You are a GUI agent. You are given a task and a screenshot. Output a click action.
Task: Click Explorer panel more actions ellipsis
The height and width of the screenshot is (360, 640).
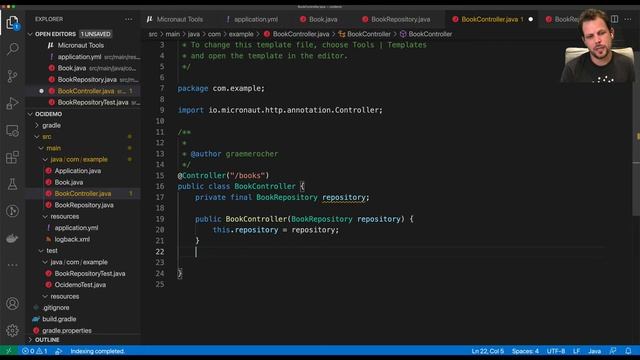129,19
